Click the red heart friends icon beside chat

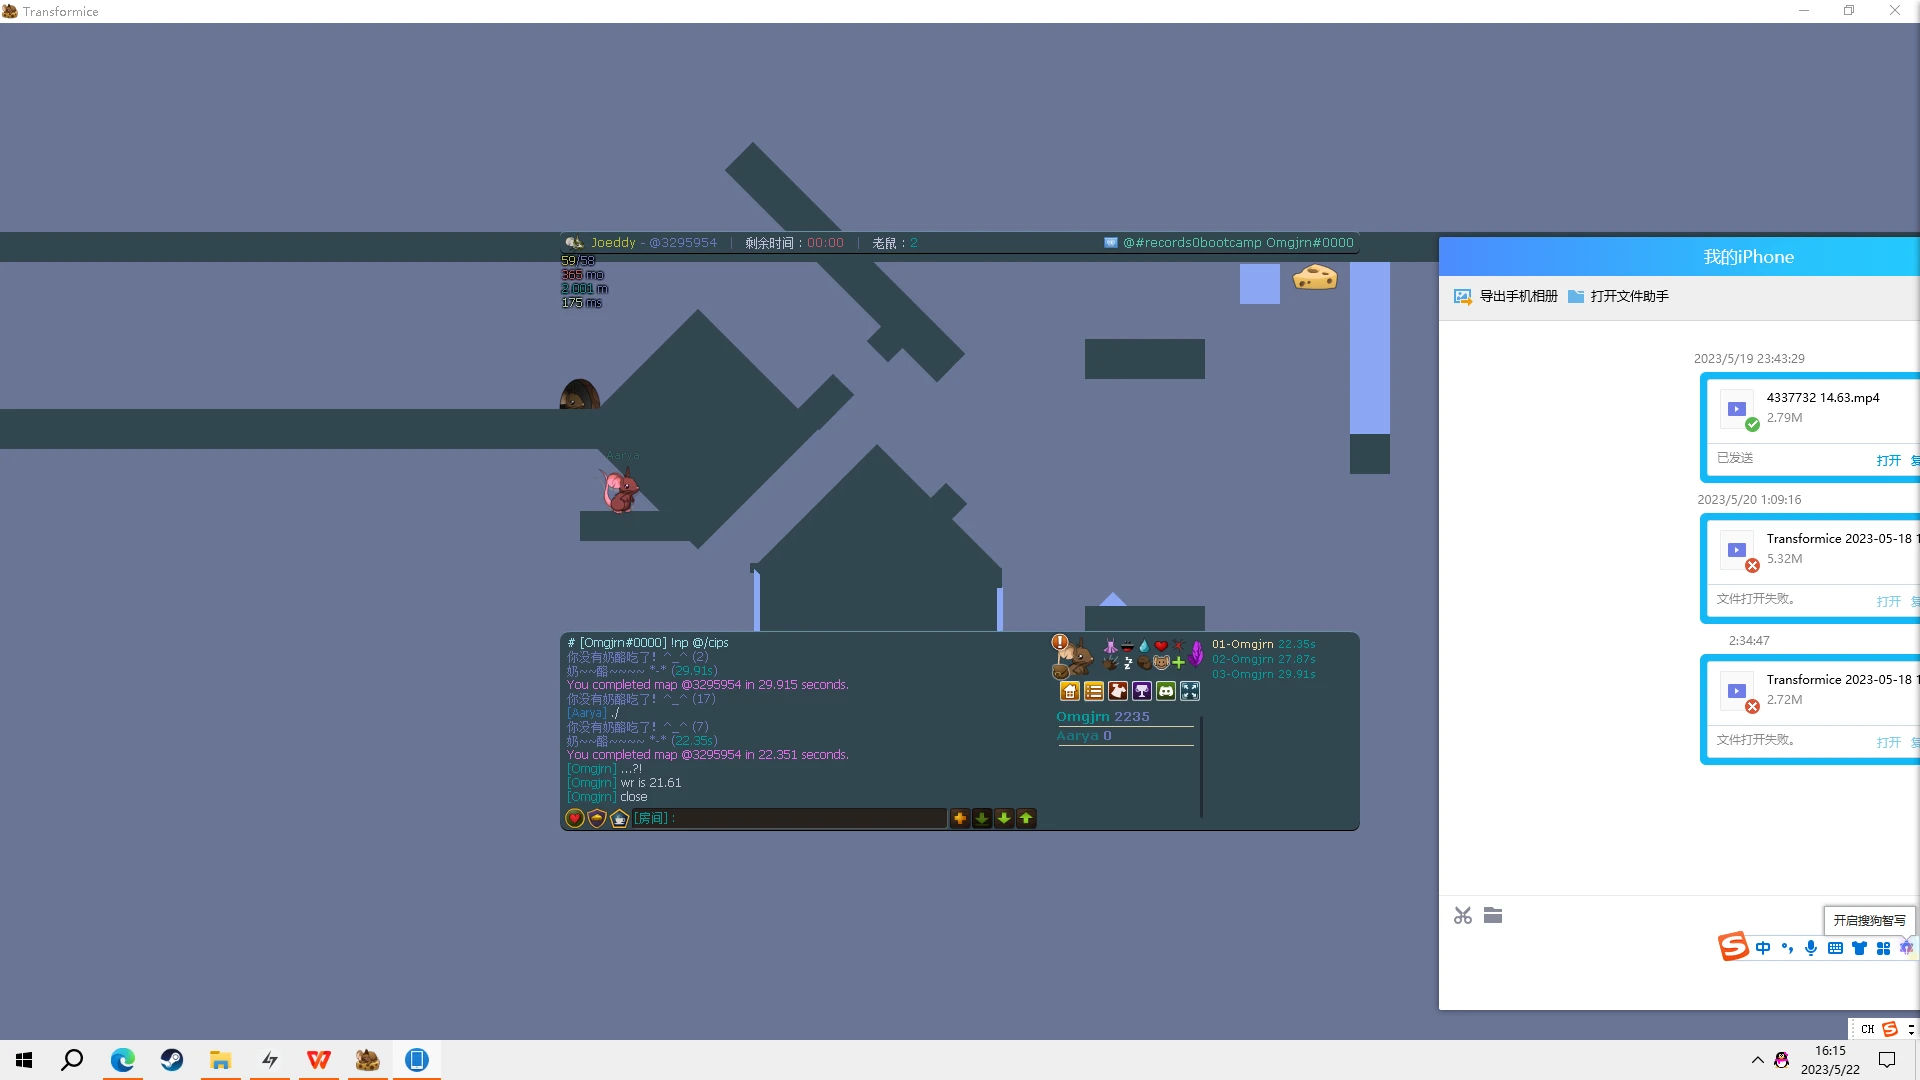575,819
